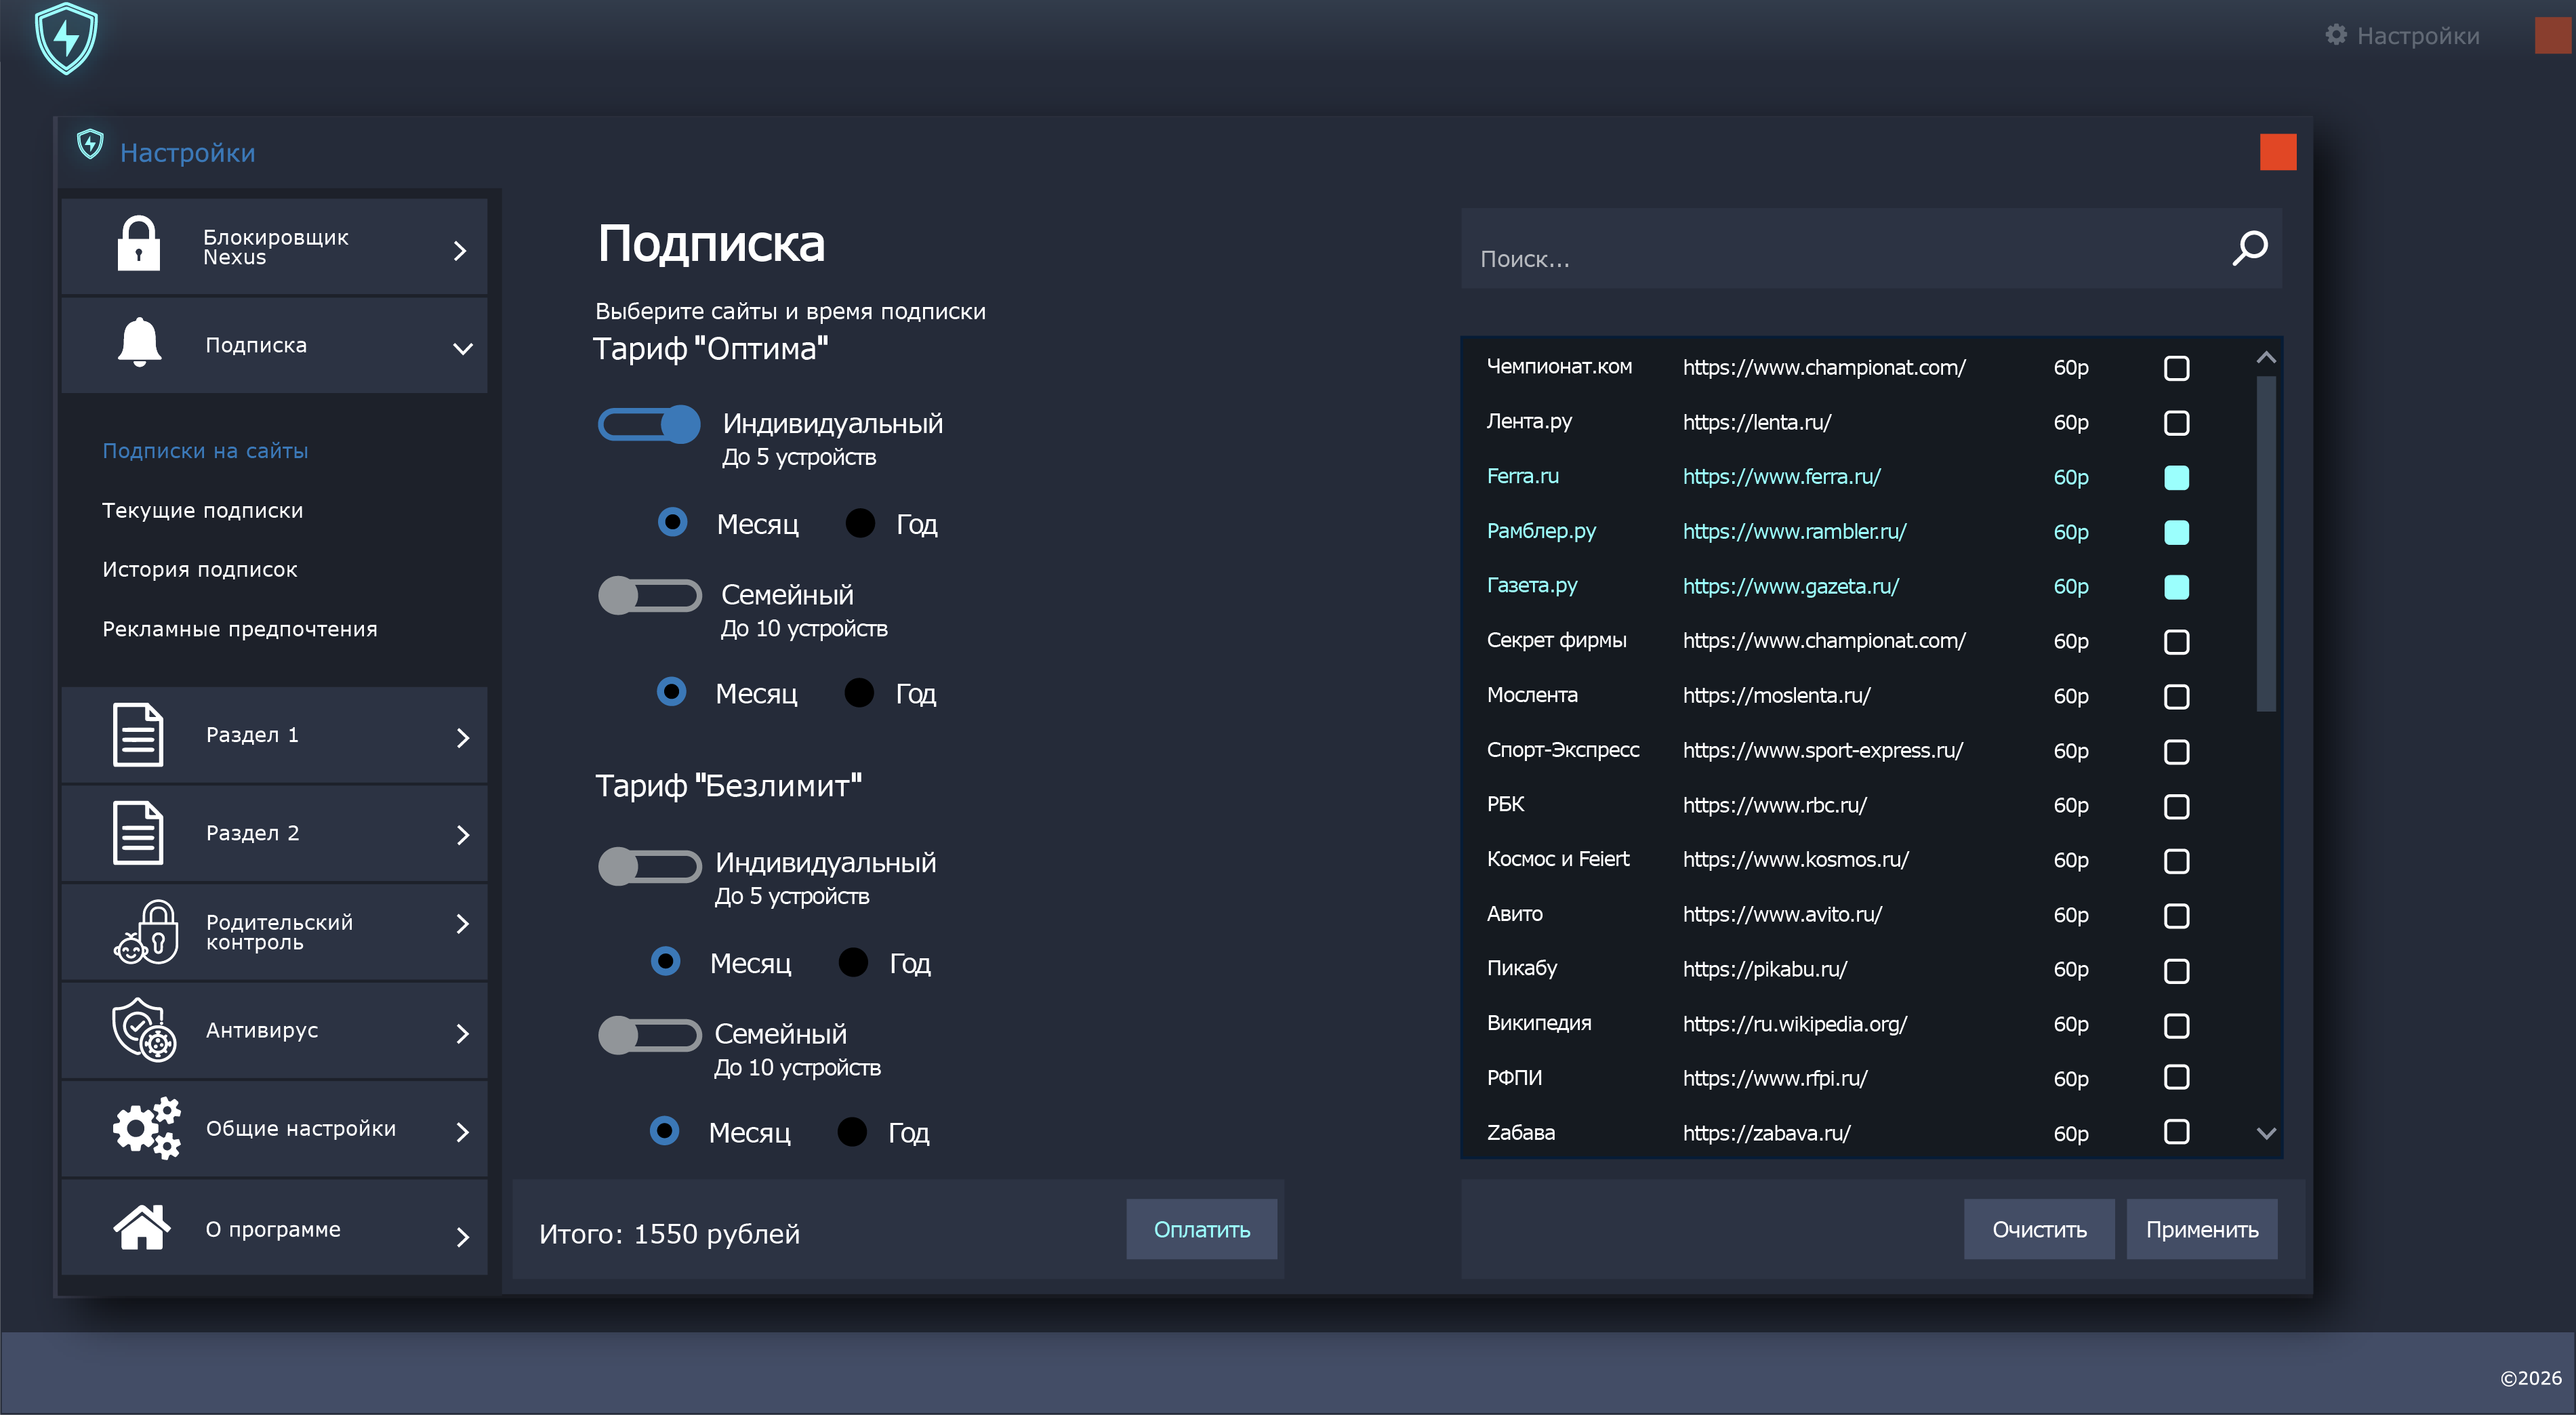Image resolution: width=2576 pixels, height=1415 pixels.
Task: Click the antivirus shield icon
Action: point(143,1029)
